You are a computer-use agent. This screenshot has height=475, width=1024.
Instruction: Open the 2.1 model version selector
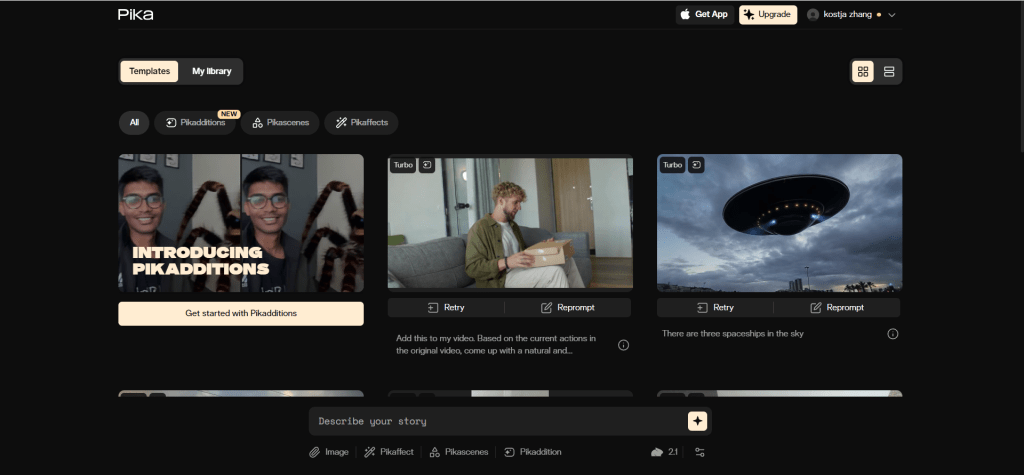pyautogui.click(x=664, y=452)
